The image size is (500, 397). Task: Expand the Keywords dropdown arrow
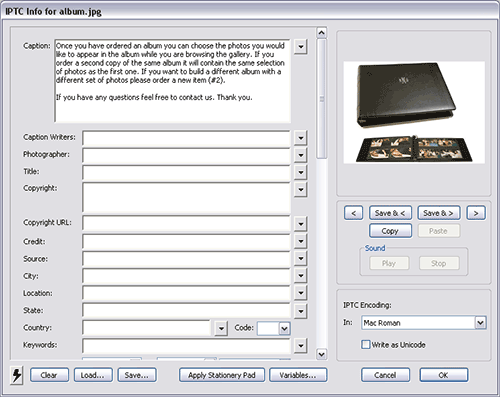(x=301, y=346)
